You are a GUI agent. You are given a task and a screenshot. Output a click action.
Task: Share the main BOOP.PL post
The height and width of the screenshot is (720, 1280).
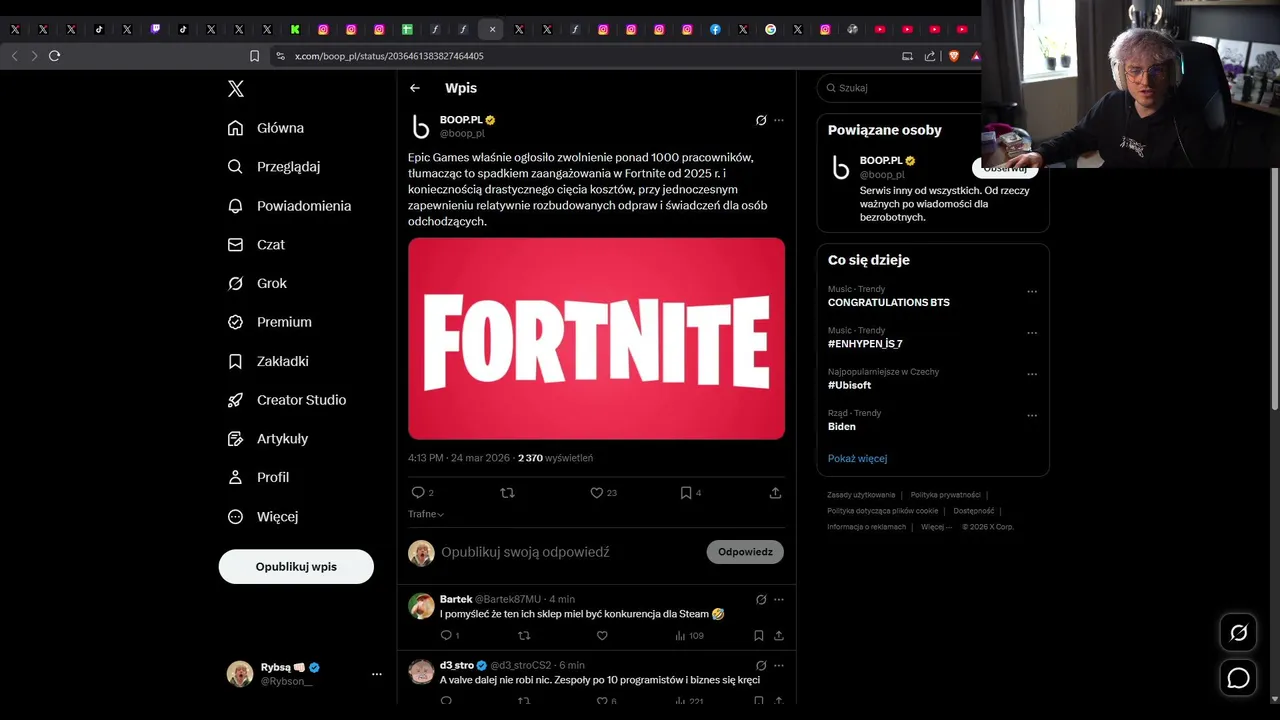(x=775, y=493)
